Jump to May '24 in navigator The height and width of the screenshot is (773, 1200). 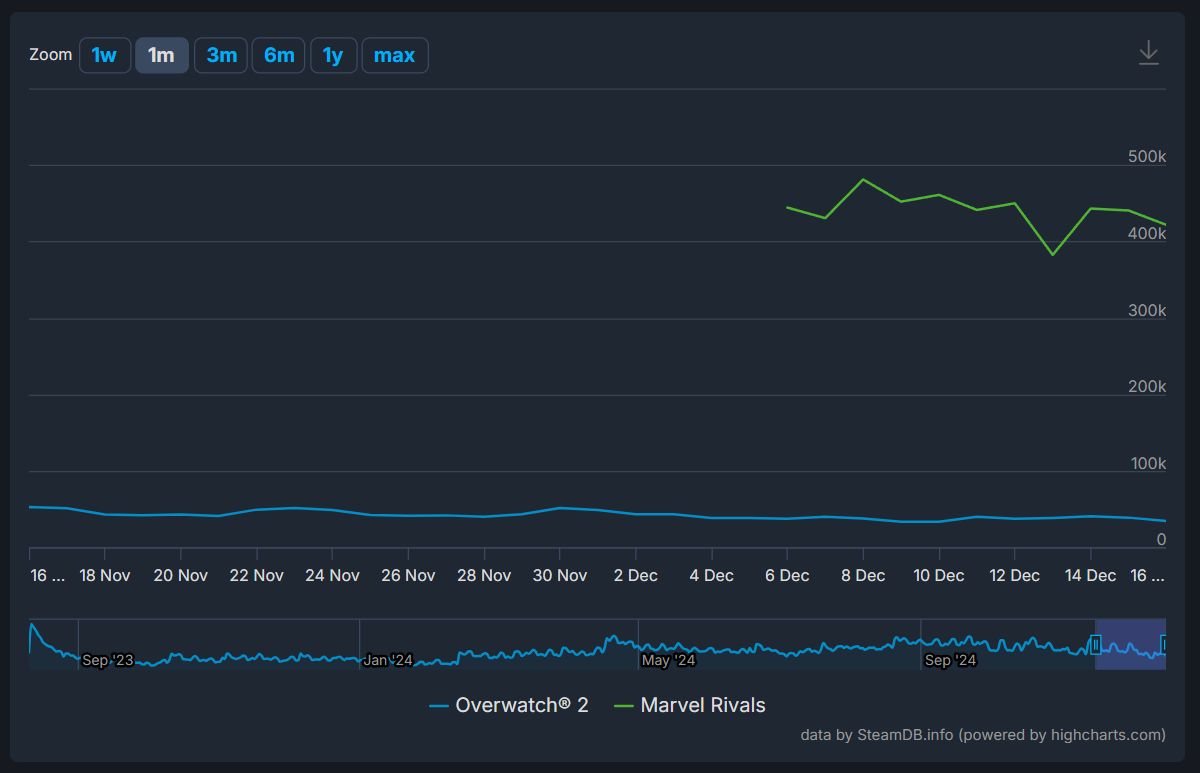point(668,660)
